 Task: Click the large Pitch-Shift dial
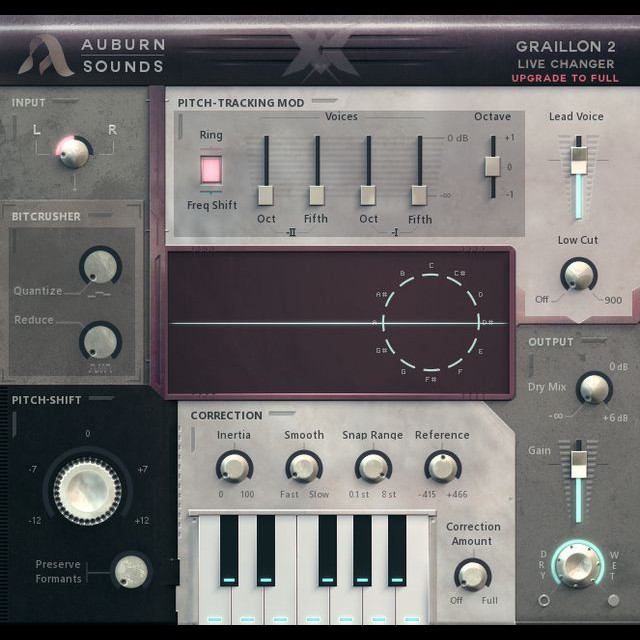point(87,491)
